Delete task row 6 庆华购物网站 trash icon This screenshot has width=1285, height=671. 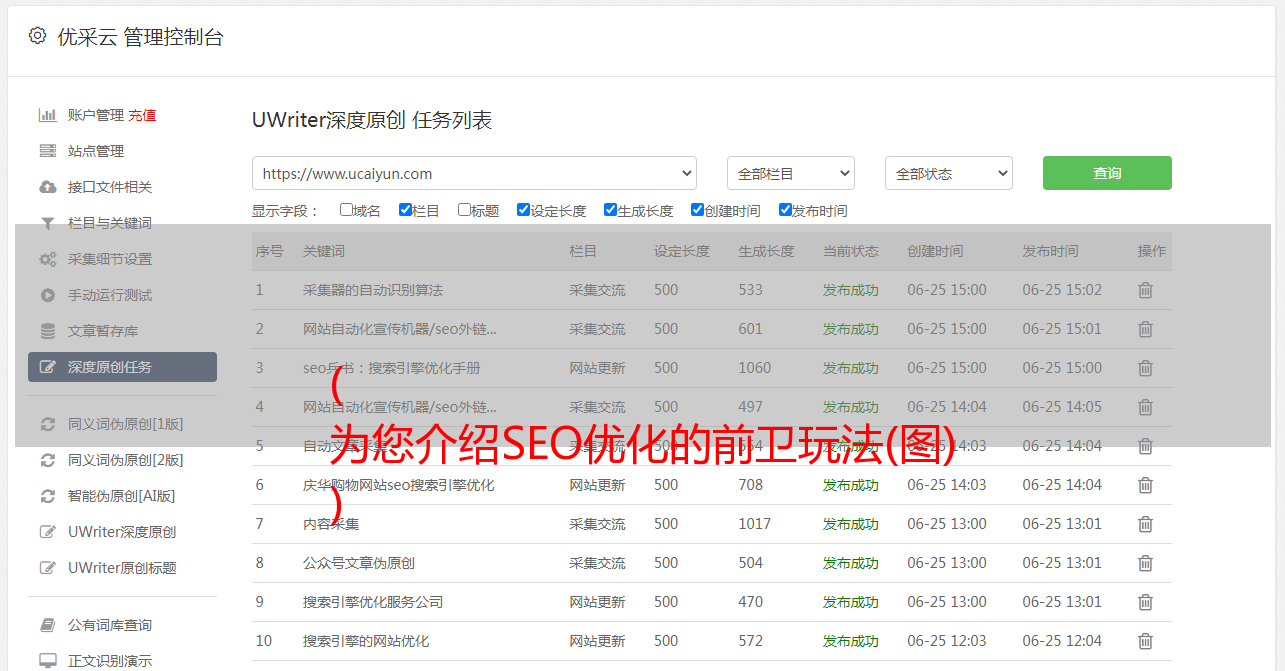point(1145,485)
